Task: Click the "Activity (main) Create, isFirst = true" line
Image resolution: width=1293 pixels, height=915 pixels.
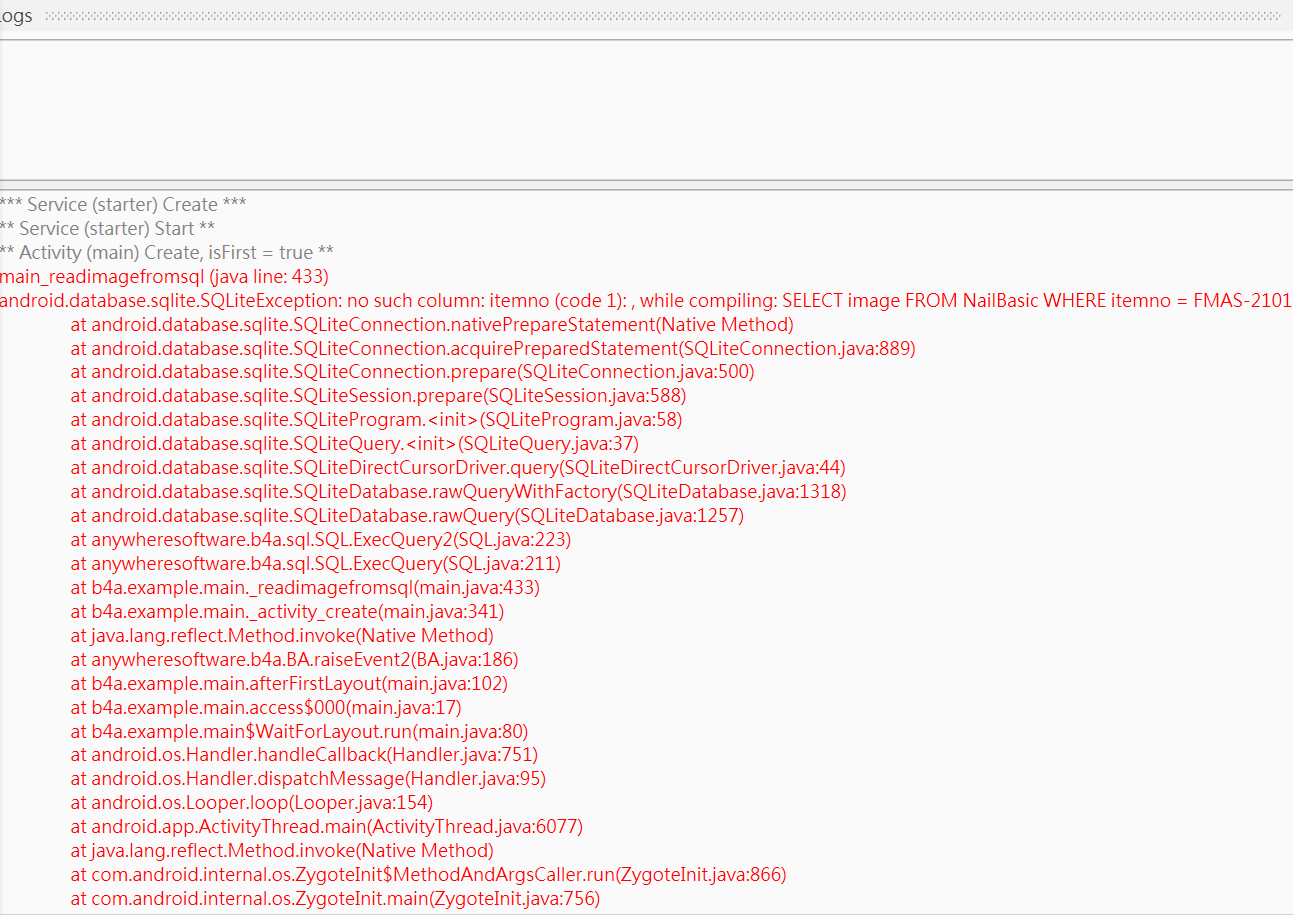Action: (167, 253)
